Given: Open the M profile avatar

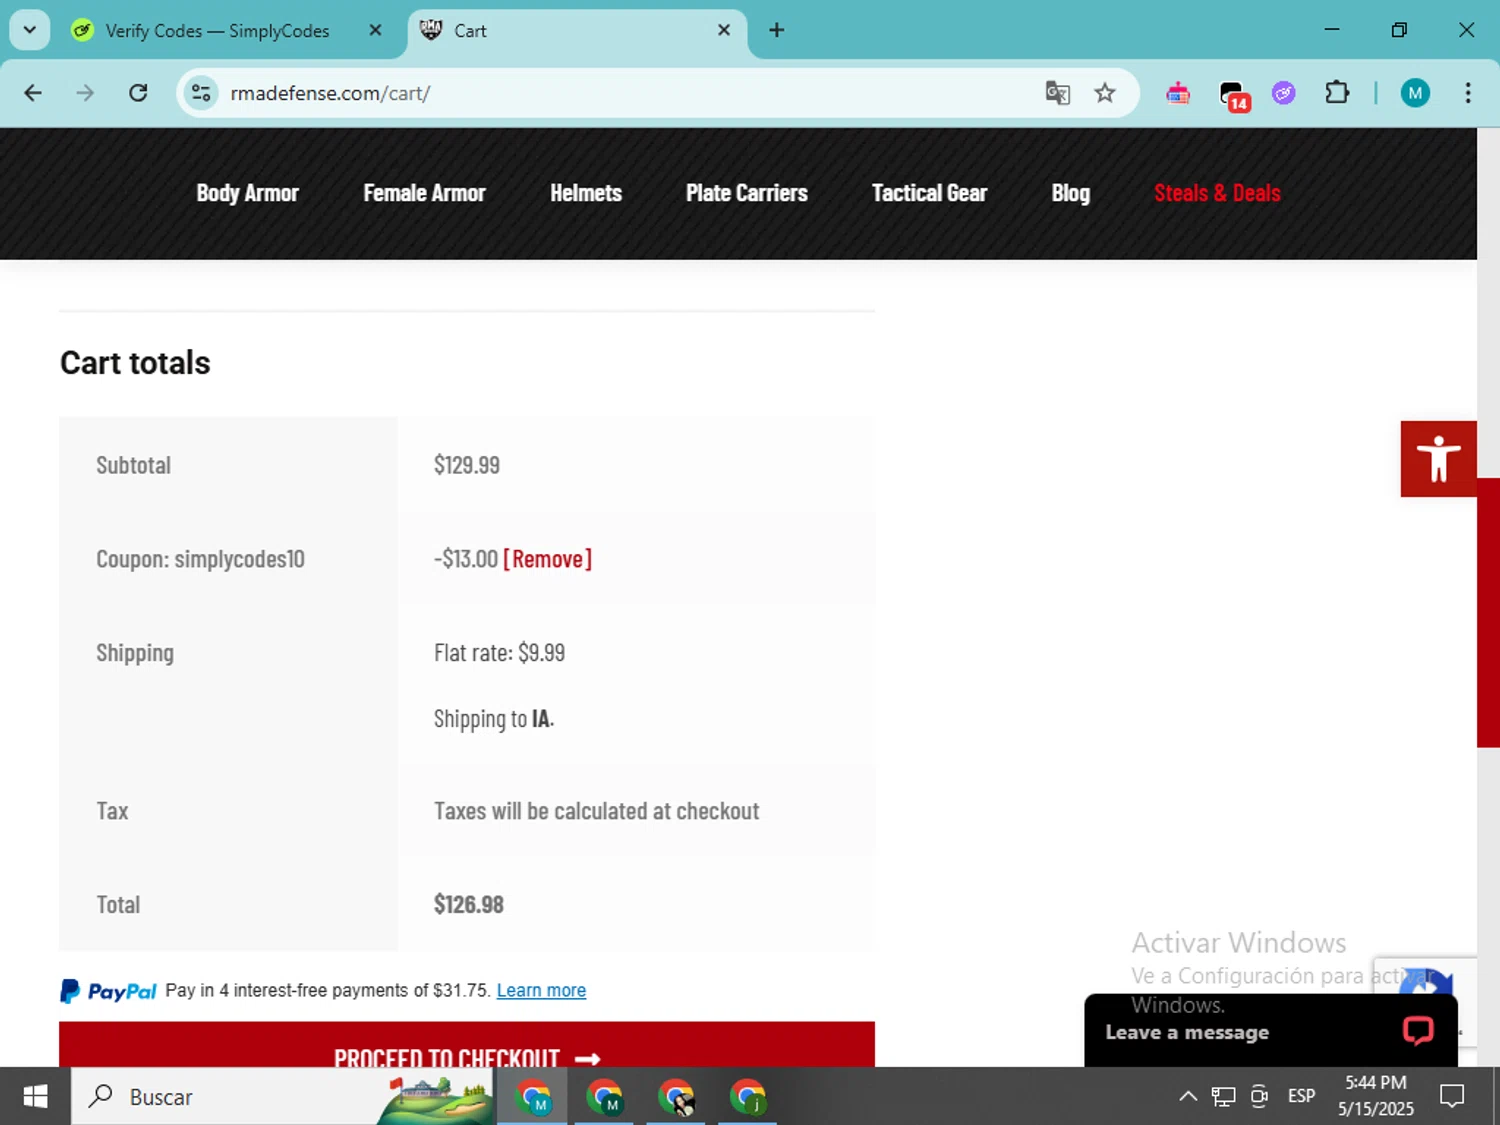Looking at the screenshot, I should [1414, 93].
